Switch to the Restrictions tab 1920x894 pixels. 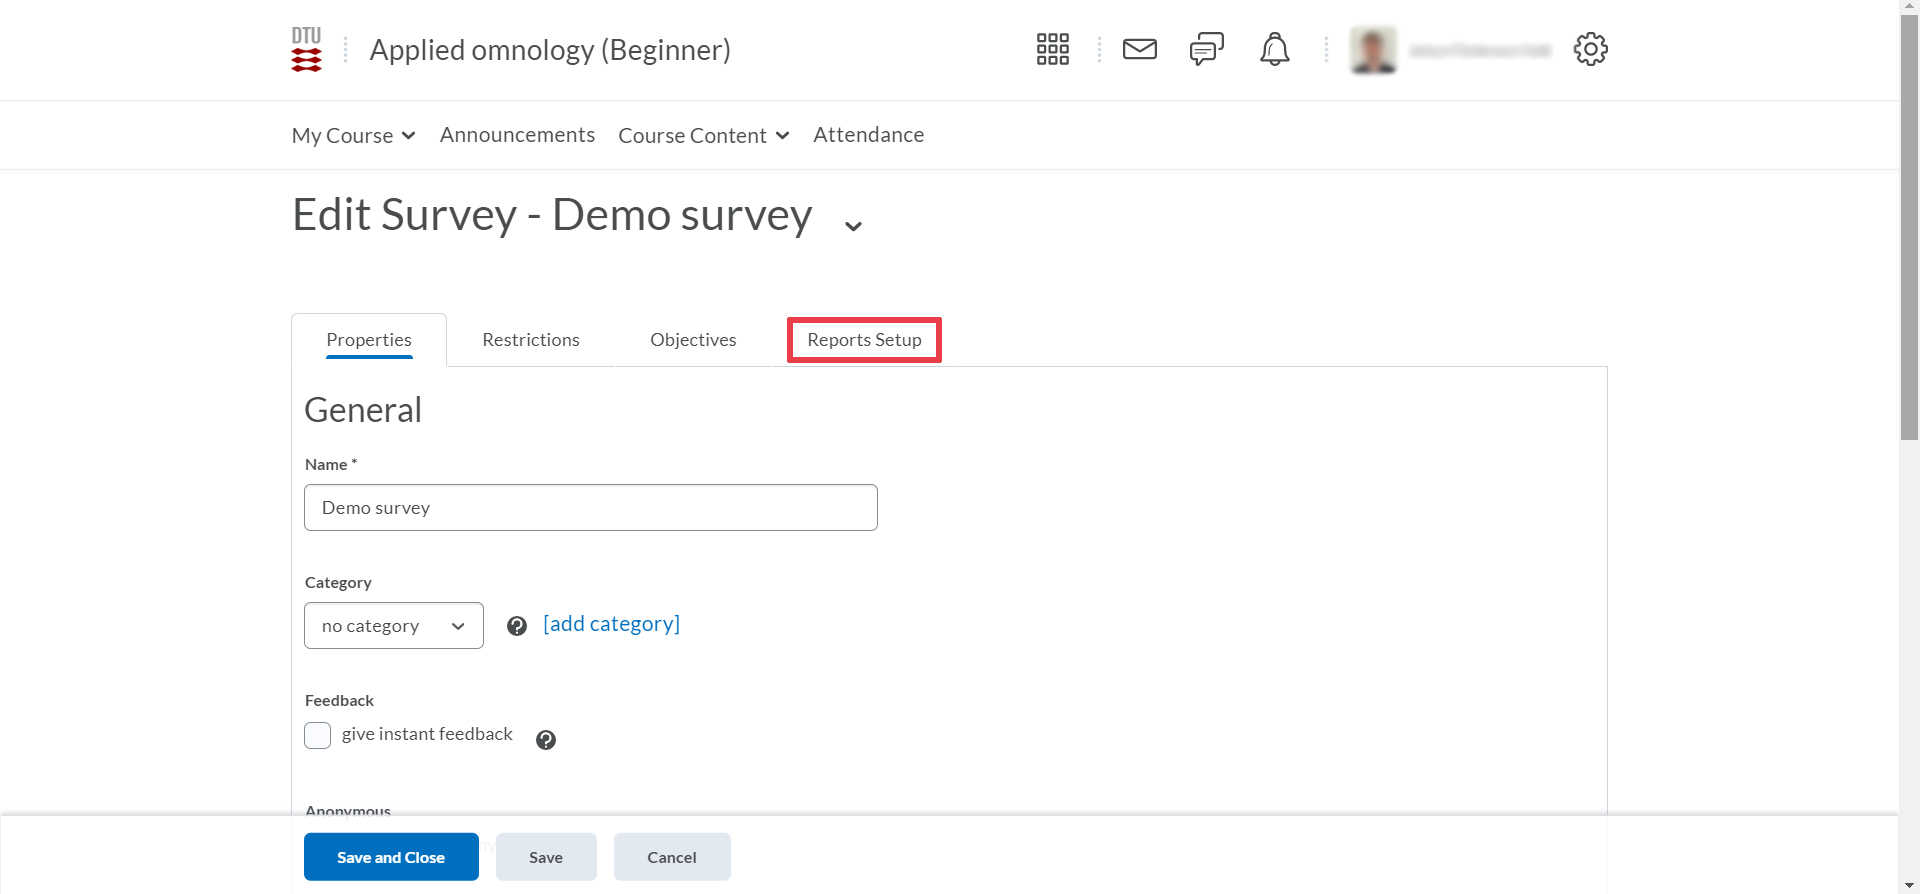pyautogui.click(x=530, y=340)
